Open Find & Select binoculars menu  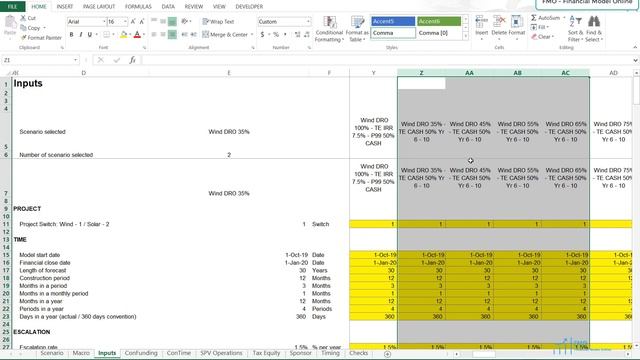pyautogui.click(x=594, y=29)
